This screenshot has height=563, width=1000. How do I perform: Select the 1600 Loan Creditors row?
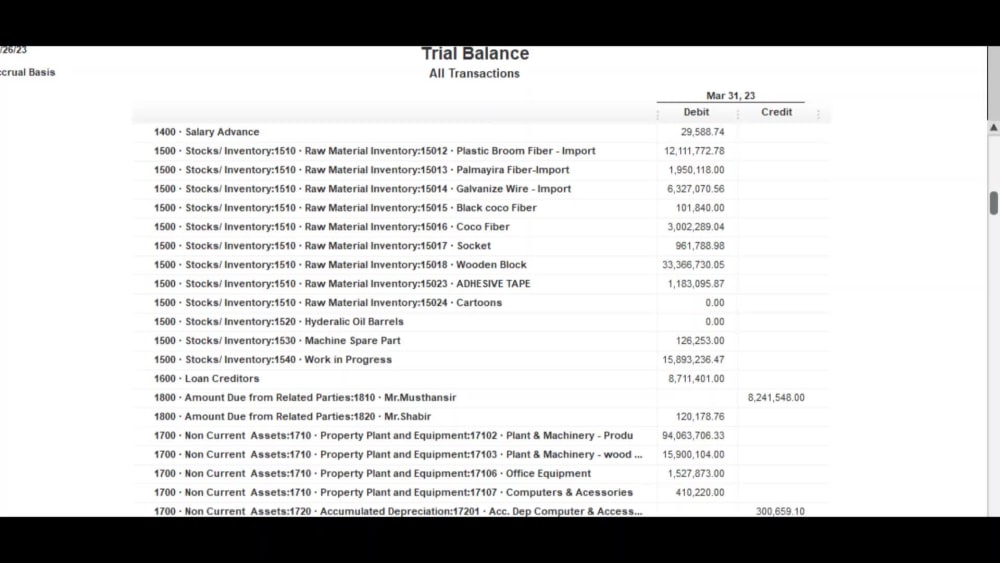click(482, 379)
